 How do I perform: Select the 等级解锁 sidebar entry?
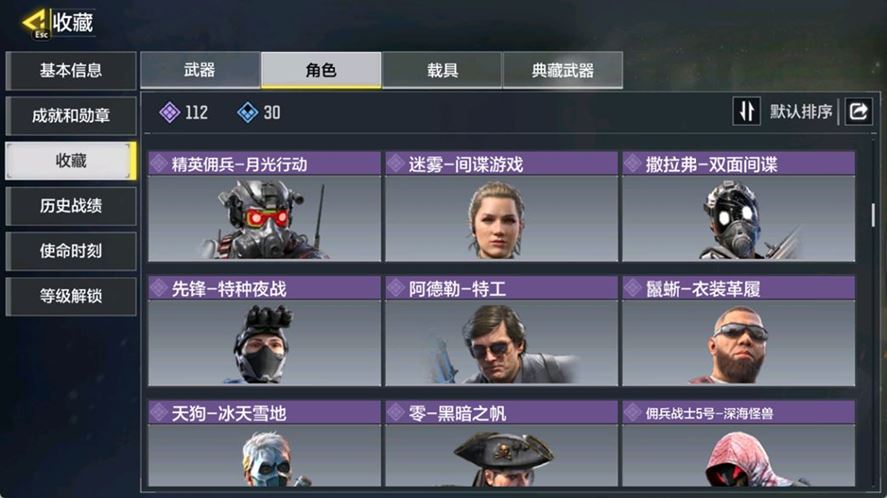[x=71, y=296]
